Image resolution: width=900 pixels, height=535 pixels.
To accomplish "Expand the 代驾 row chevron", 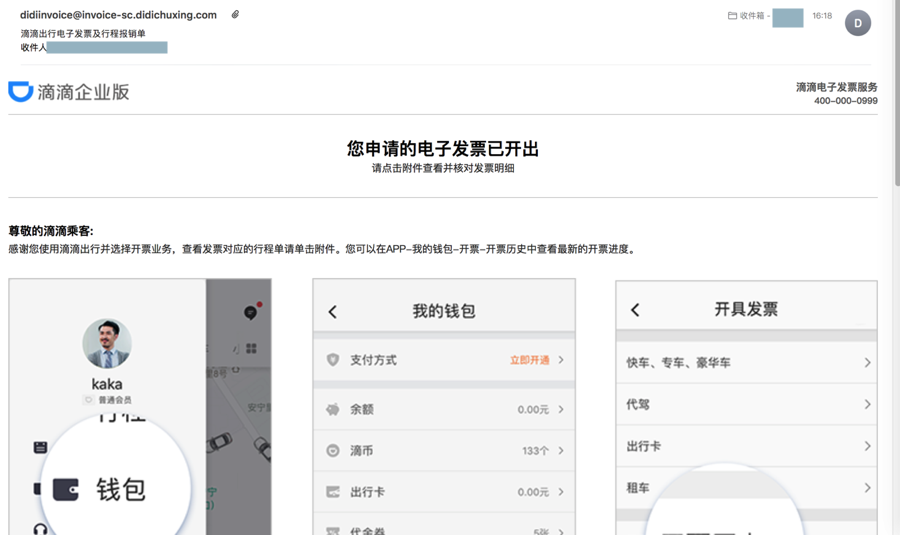I will click(867, 405).
